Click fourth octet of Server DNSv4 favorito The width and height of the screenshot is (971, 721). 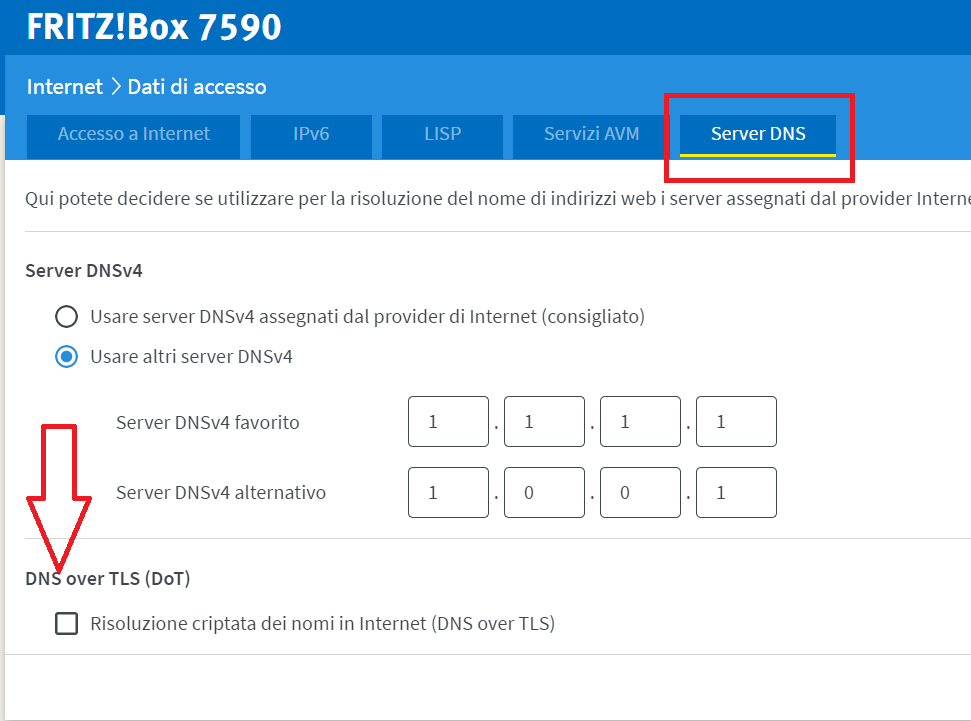736,422
